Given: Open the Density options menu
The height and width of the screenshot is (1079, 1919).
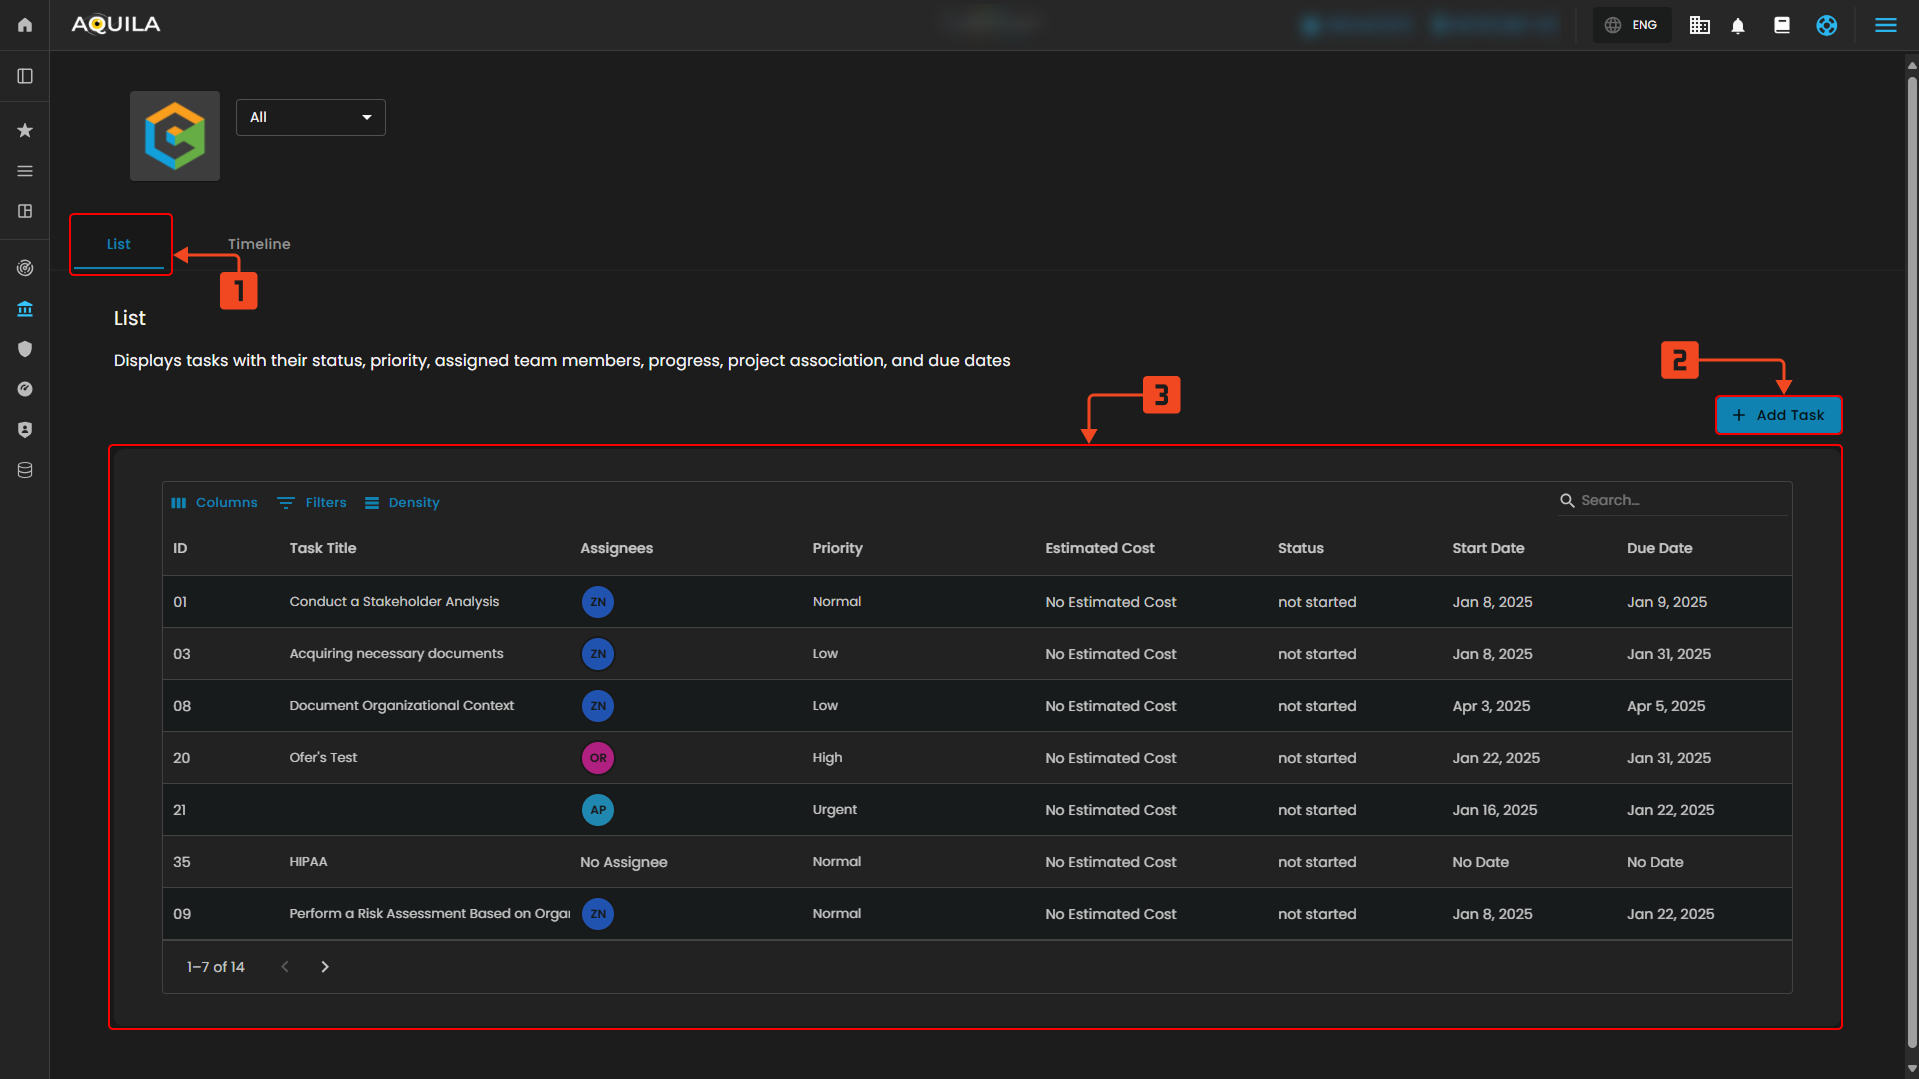Looking at the screenshot, I should click(x=402, y=503).
